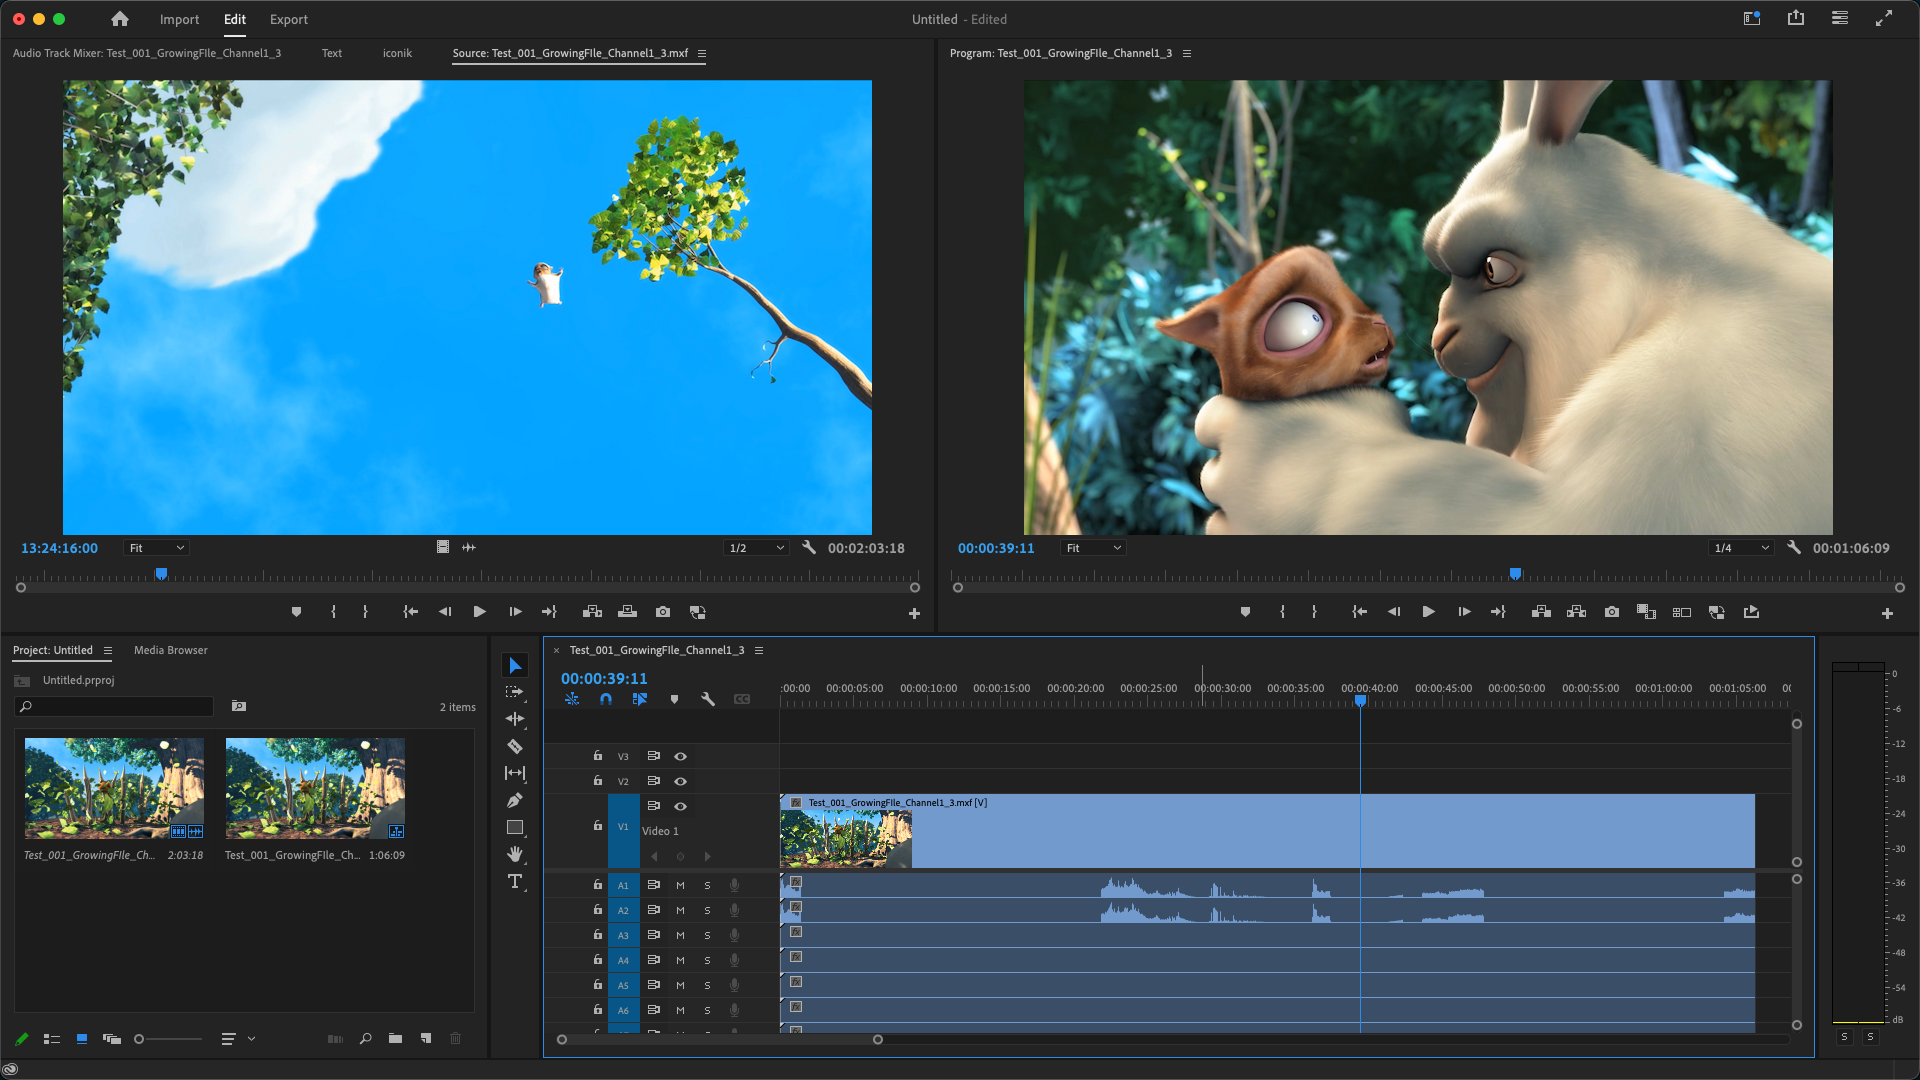Toggle lock on track V3
Viewport: 1920px width, 1080px height.
point(598,756)
